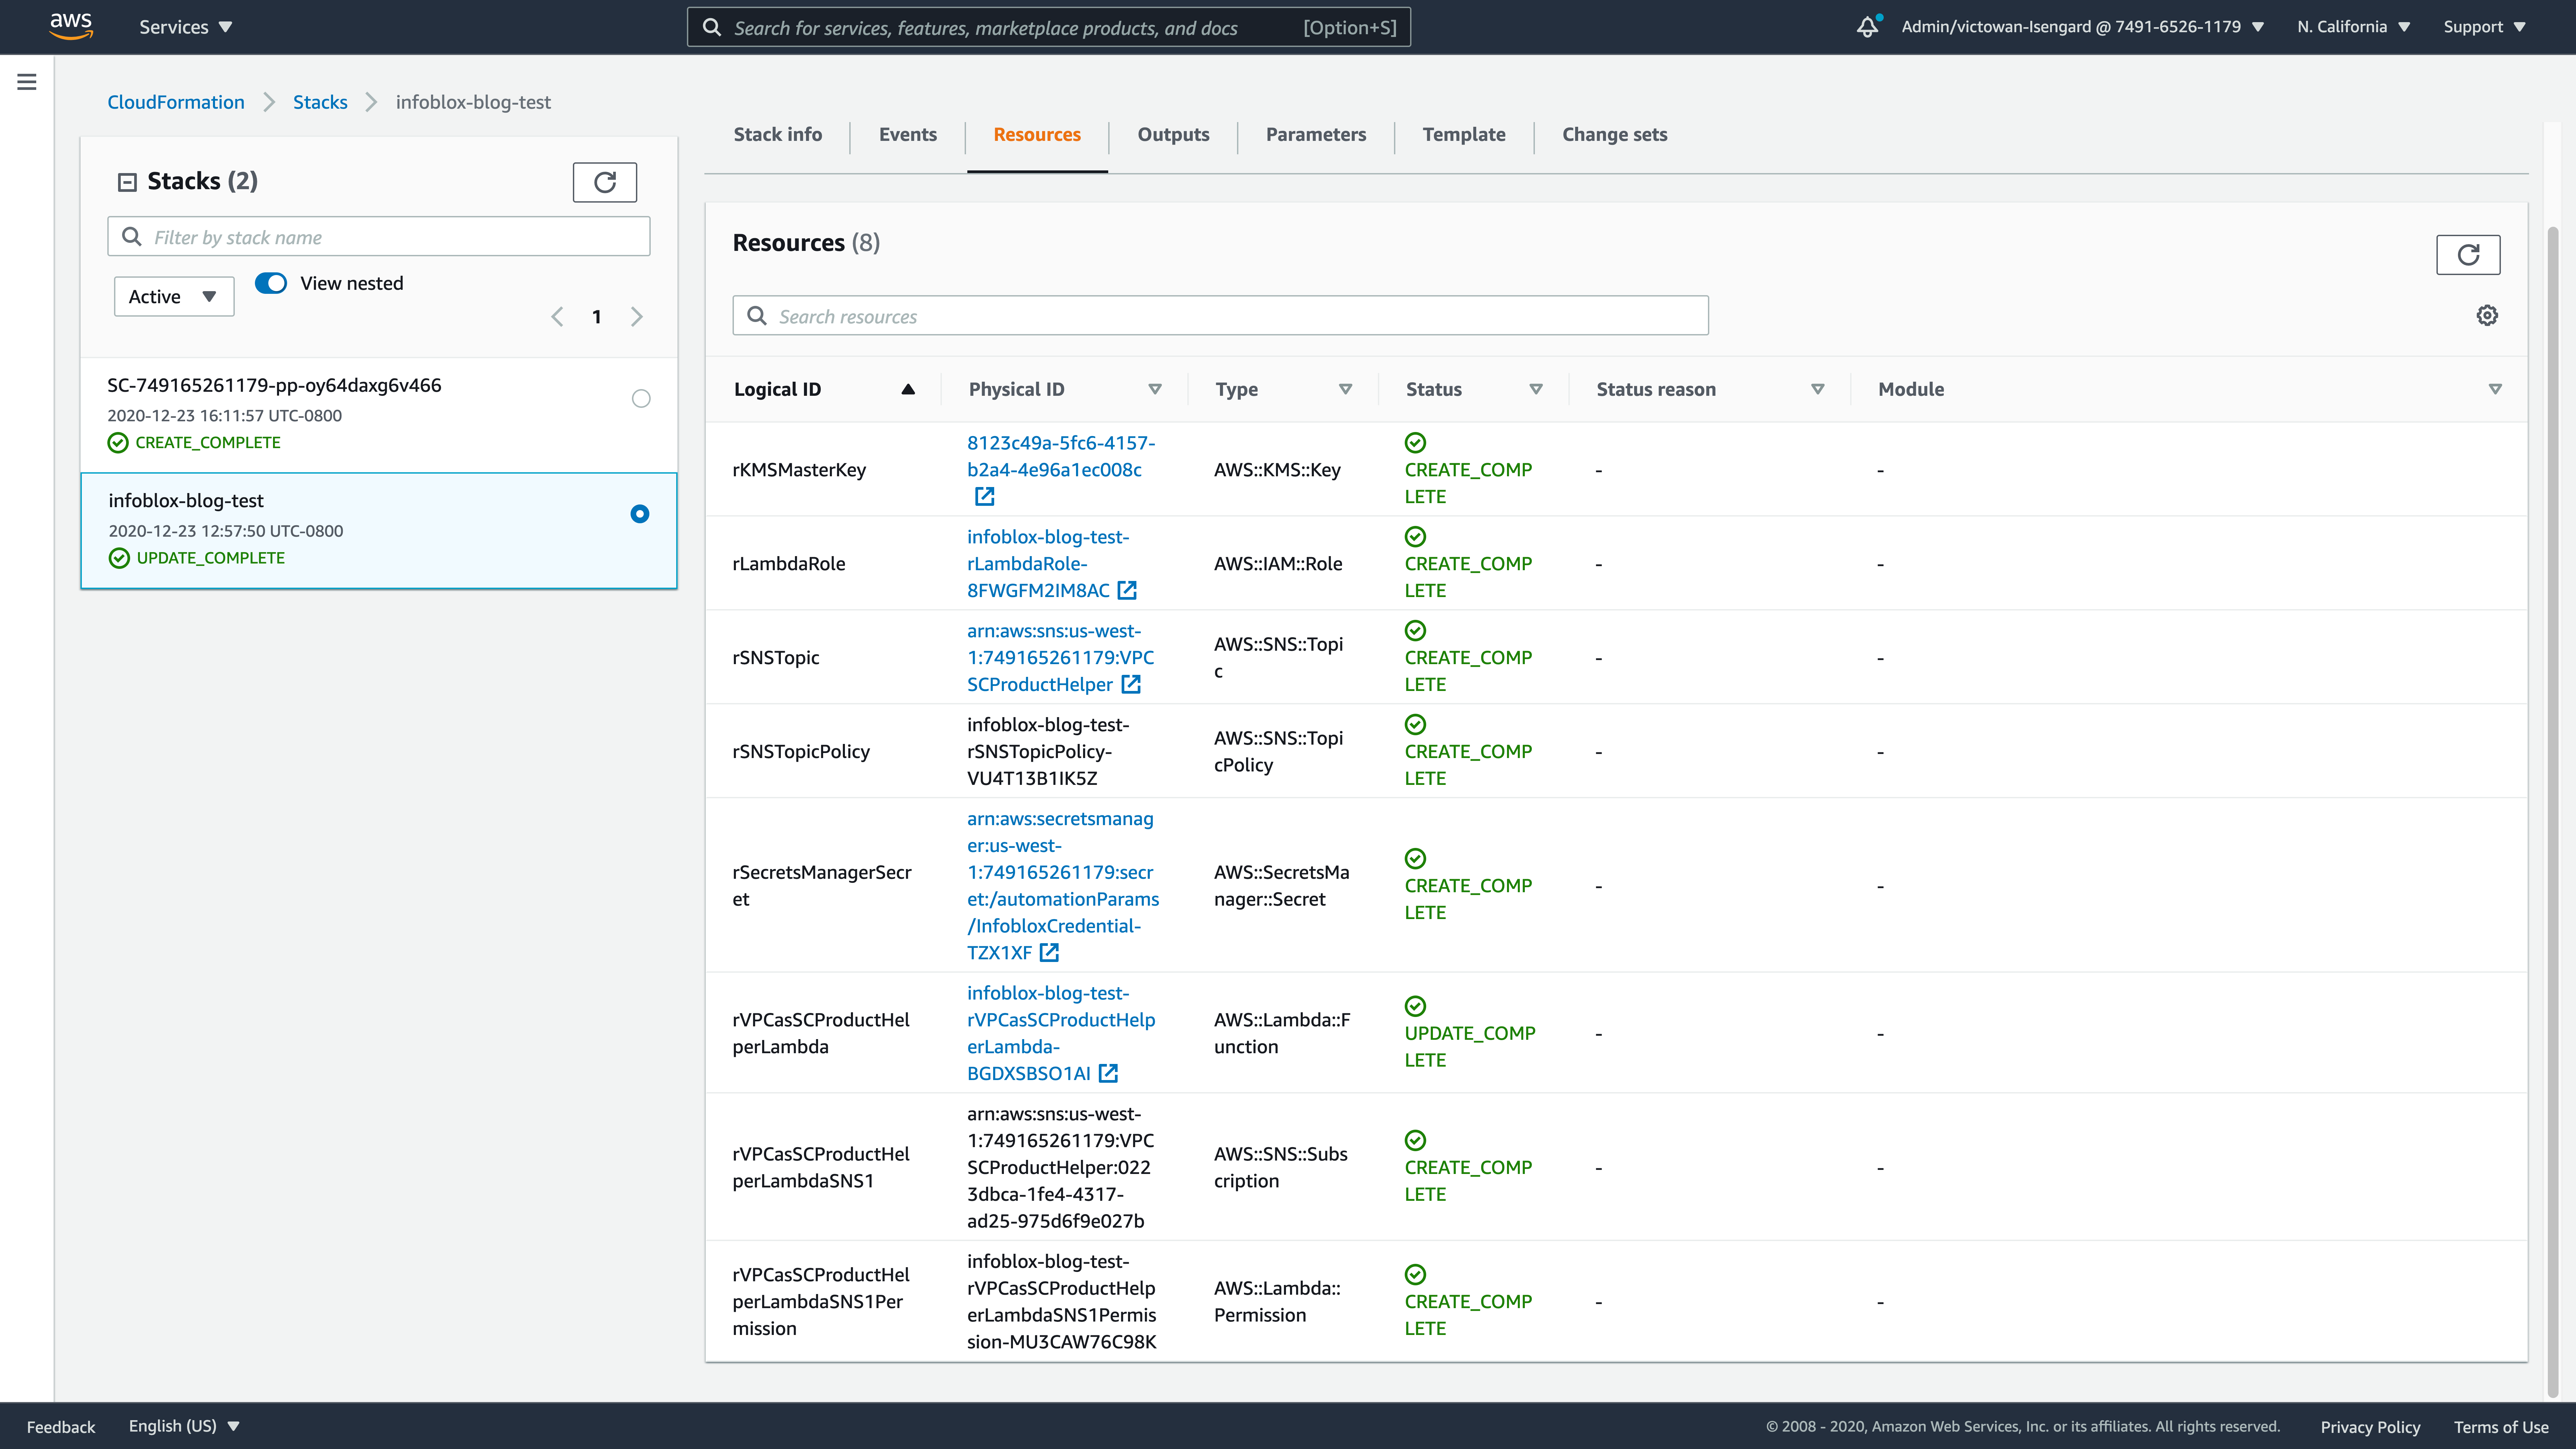
Task: Open Resources table preferences gear
Action: (x=2487, y=316)
